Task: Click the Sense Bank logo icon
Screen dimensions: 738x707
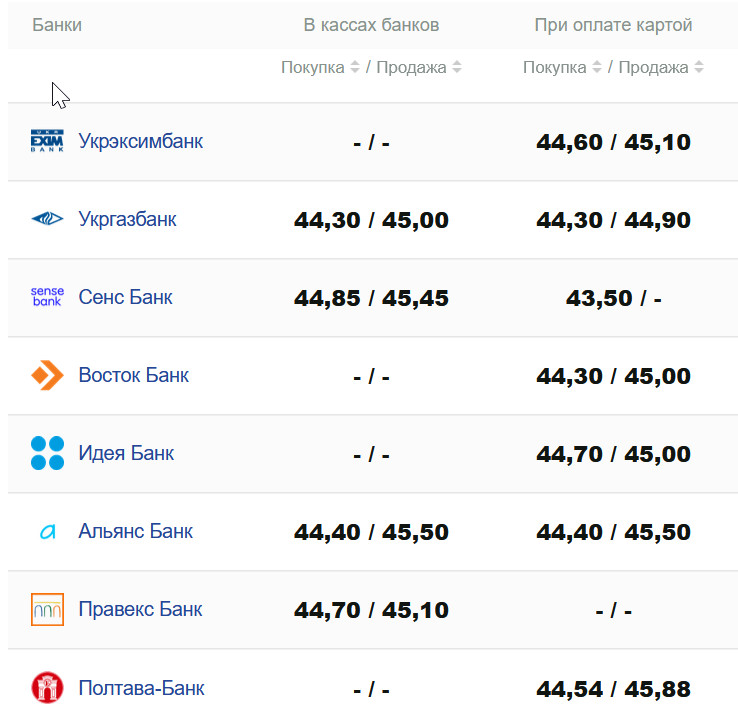Action: pyautogui.click(x=47, y=297)
